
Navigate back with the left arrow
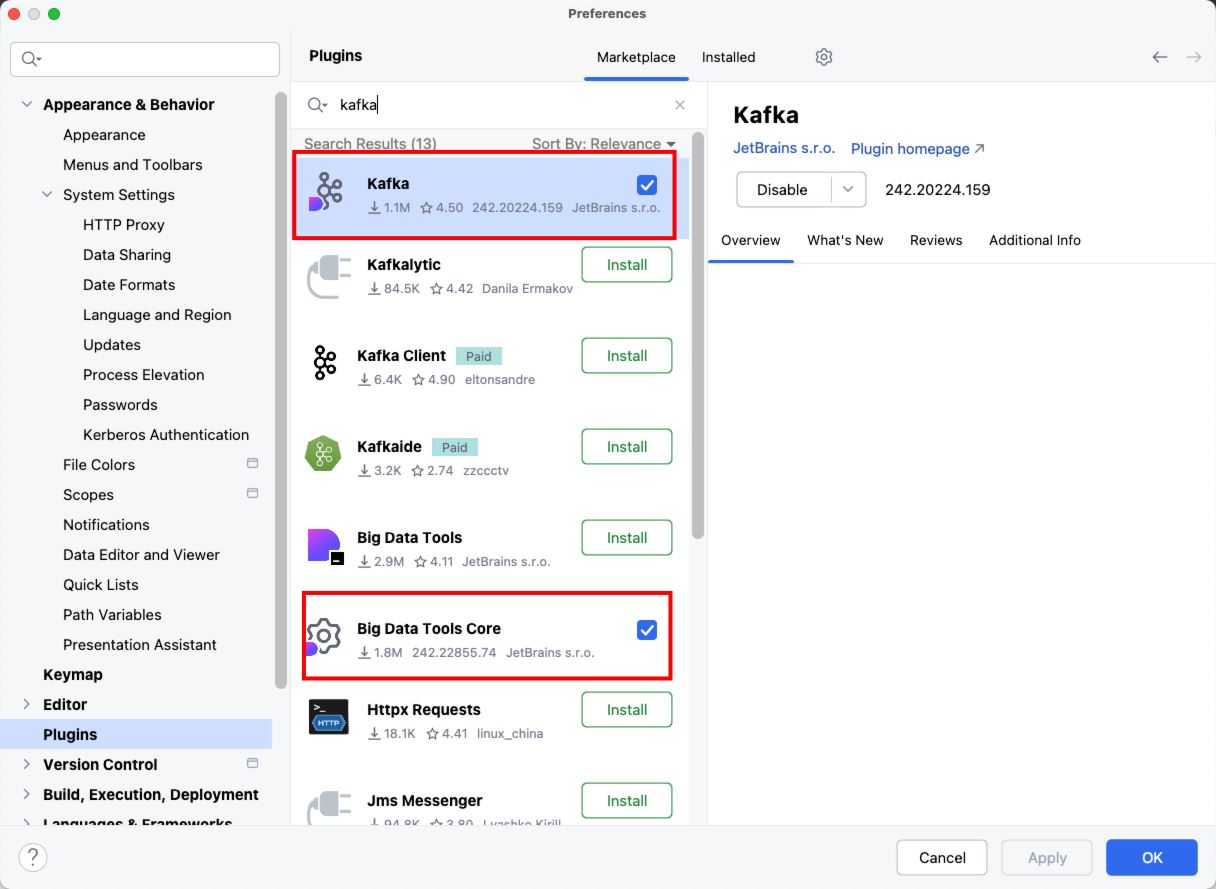[x=1160, y=57]
